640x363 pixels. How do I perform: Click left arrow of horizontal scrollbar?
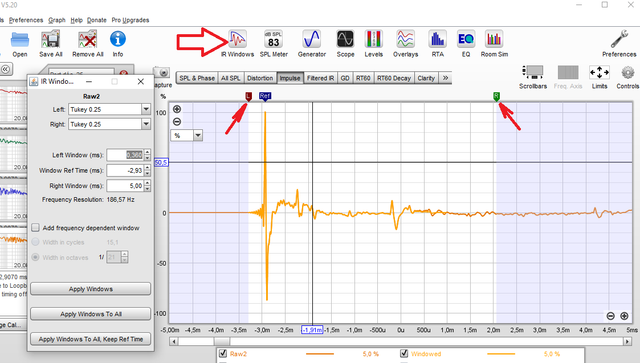tap(174, 341)
